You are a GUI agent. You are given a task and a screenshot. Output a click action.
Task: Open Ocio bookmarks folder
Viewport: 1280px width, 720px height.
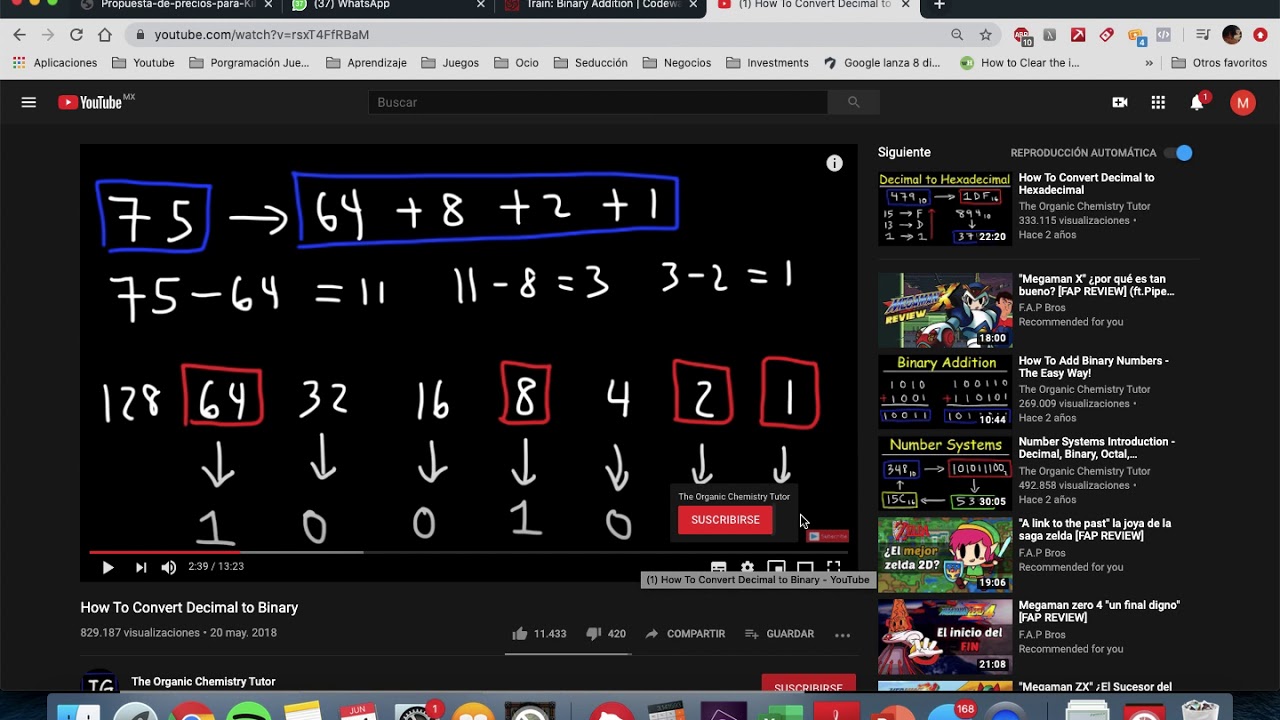tap(516, 62)
